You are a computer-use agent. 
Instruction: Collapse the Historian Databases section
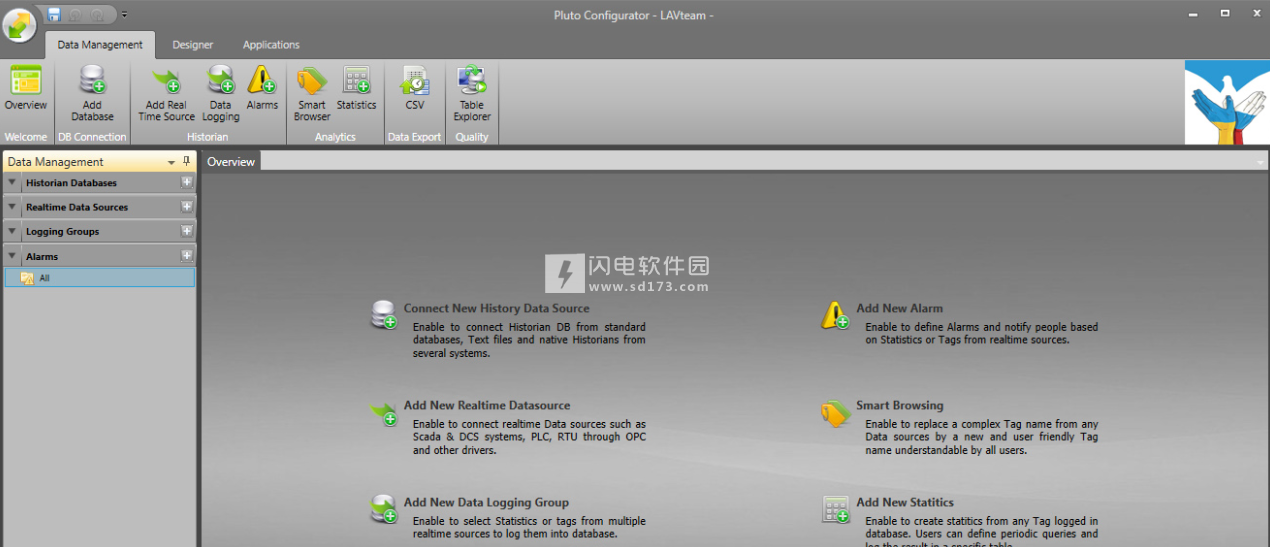pyautogui.click(x=12, y=183)
